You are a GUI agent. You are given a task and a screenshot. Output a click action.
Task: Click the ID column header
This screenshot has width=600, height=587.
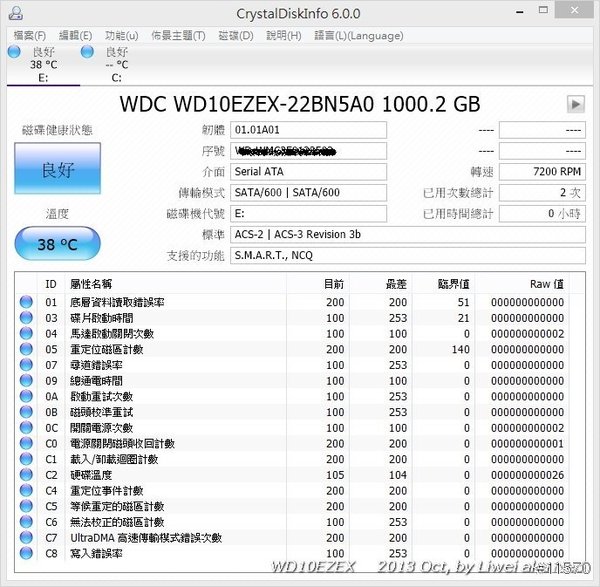pos(51,284)
